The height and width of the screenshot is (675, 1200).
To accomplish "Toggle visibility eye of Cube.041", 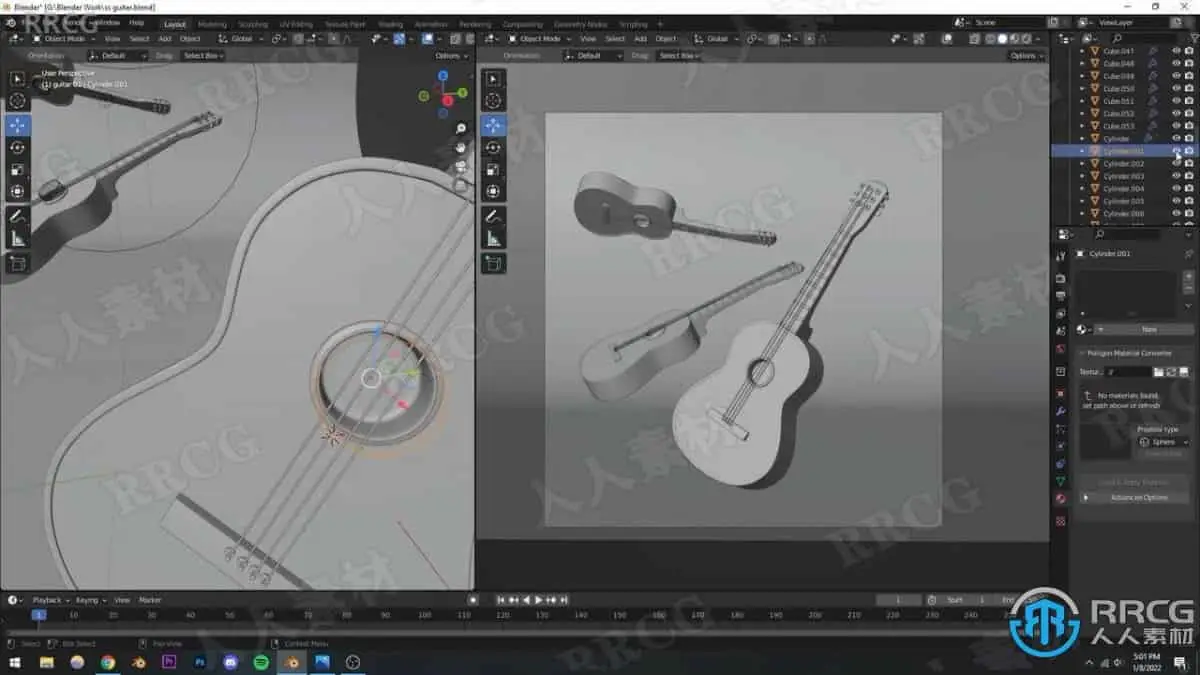I will point(1176,51).
